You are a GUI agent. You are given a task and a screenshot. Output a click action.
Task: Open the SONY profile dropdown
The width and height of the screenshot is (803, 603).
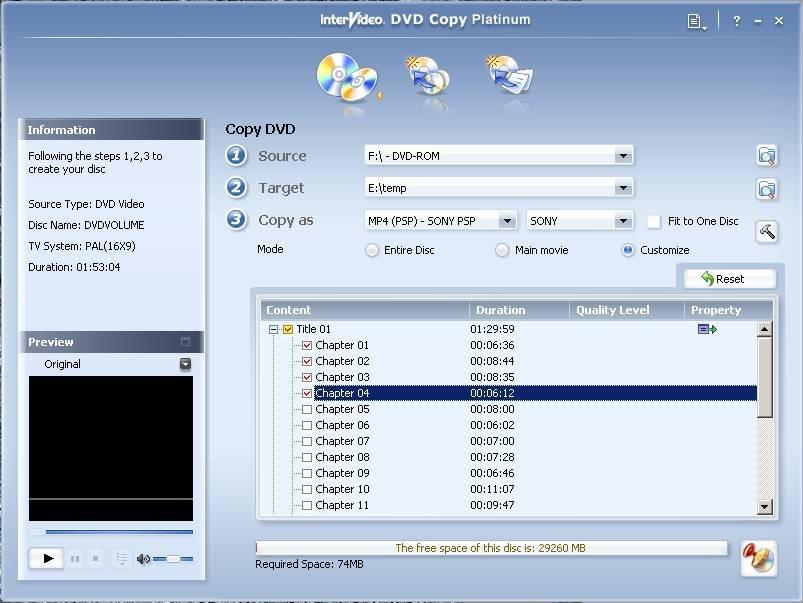(623, 221)
